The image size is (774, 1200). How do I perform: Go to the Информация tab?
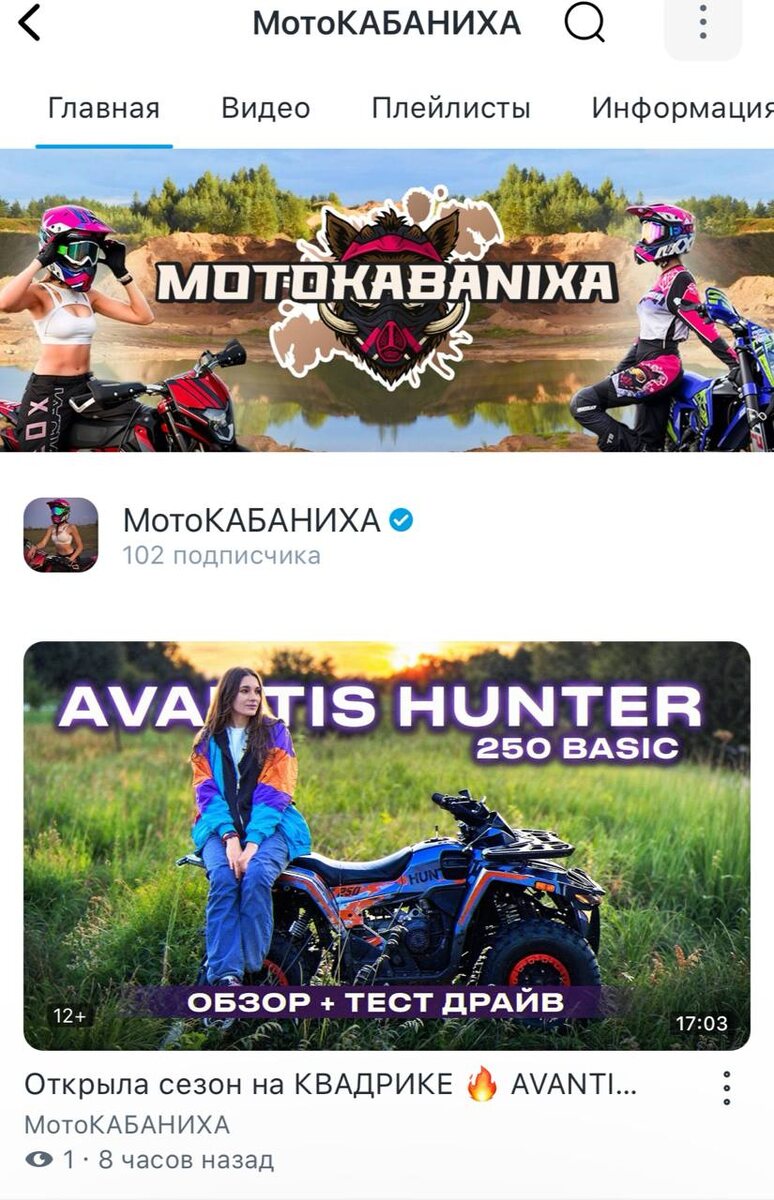[683, 108]
